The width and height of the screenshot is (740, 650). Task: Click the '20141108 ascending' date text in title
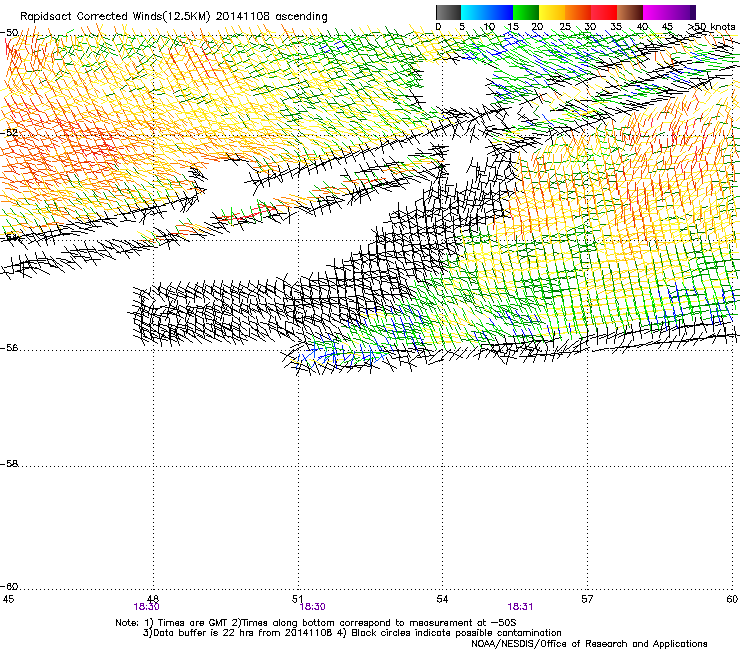click(271, 17)
